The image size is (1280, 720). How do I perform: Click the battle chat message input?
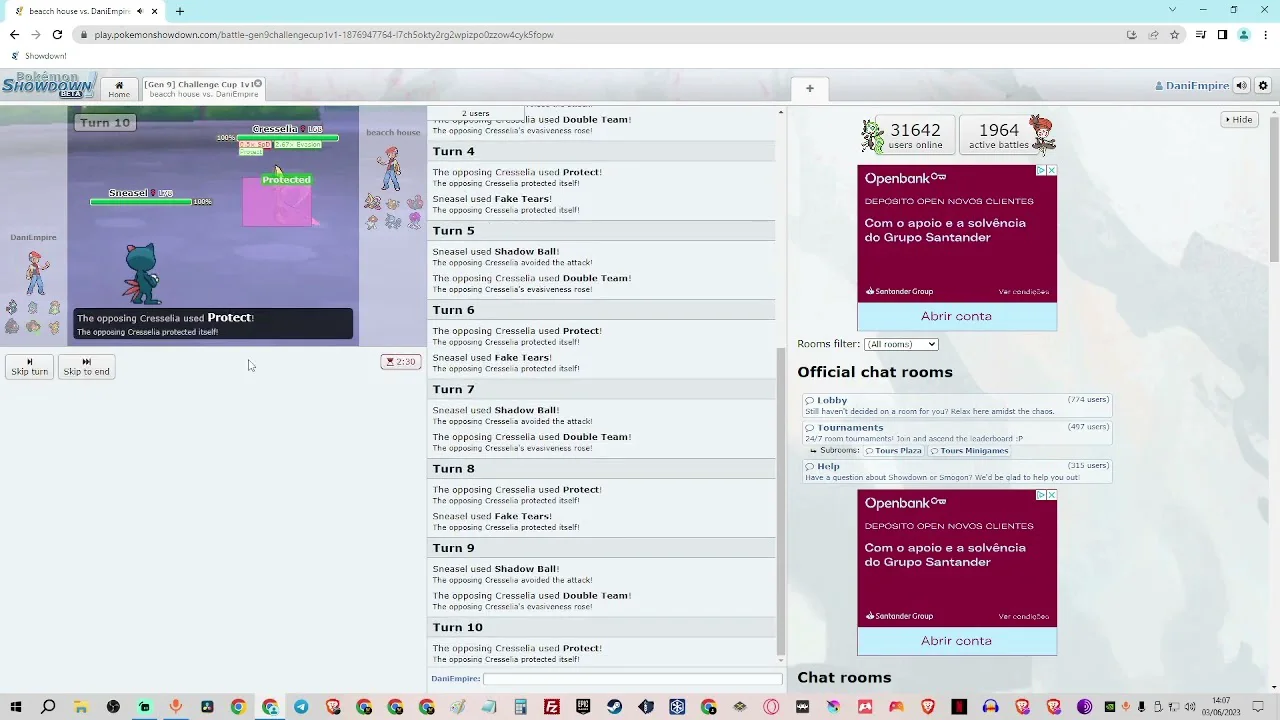[632, 679]
